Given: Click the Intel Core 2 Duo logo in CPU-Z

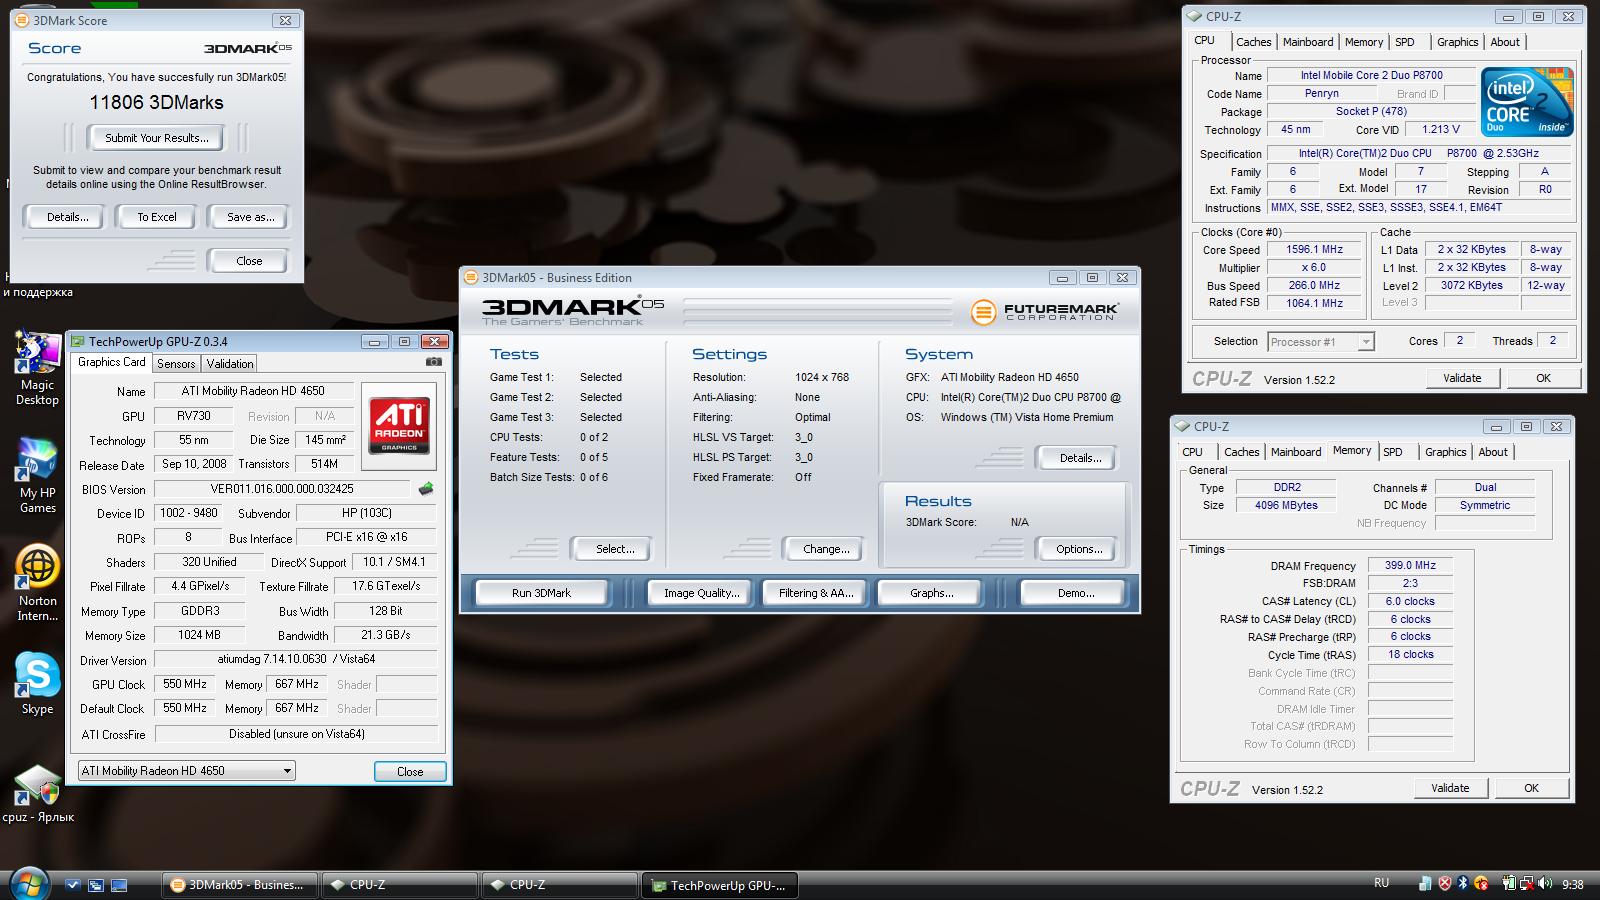Looking at the screenshot, I should tap(1527, 102).
